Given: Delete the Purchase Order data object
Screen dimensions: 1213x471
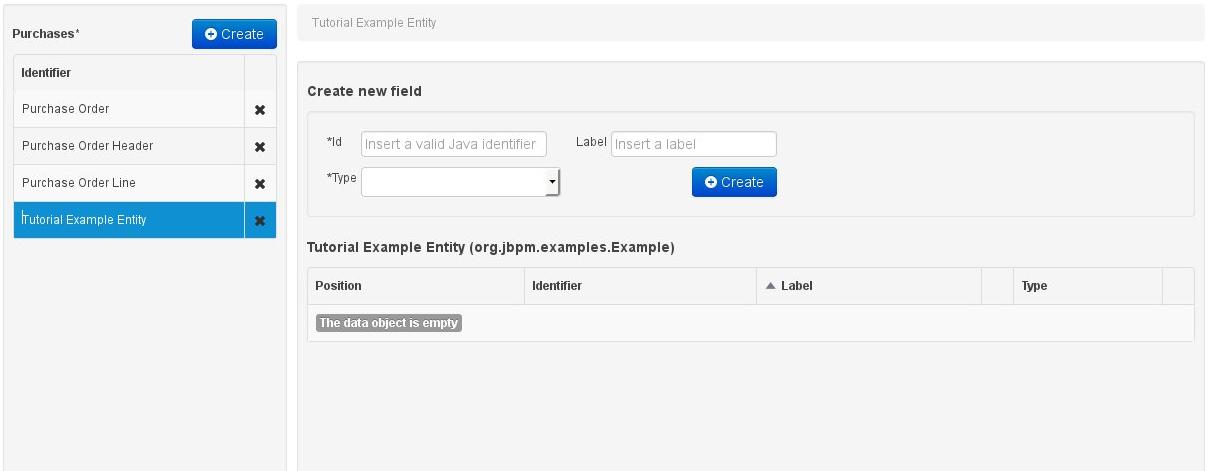Looking at the screenshot, I should [260, 110].
